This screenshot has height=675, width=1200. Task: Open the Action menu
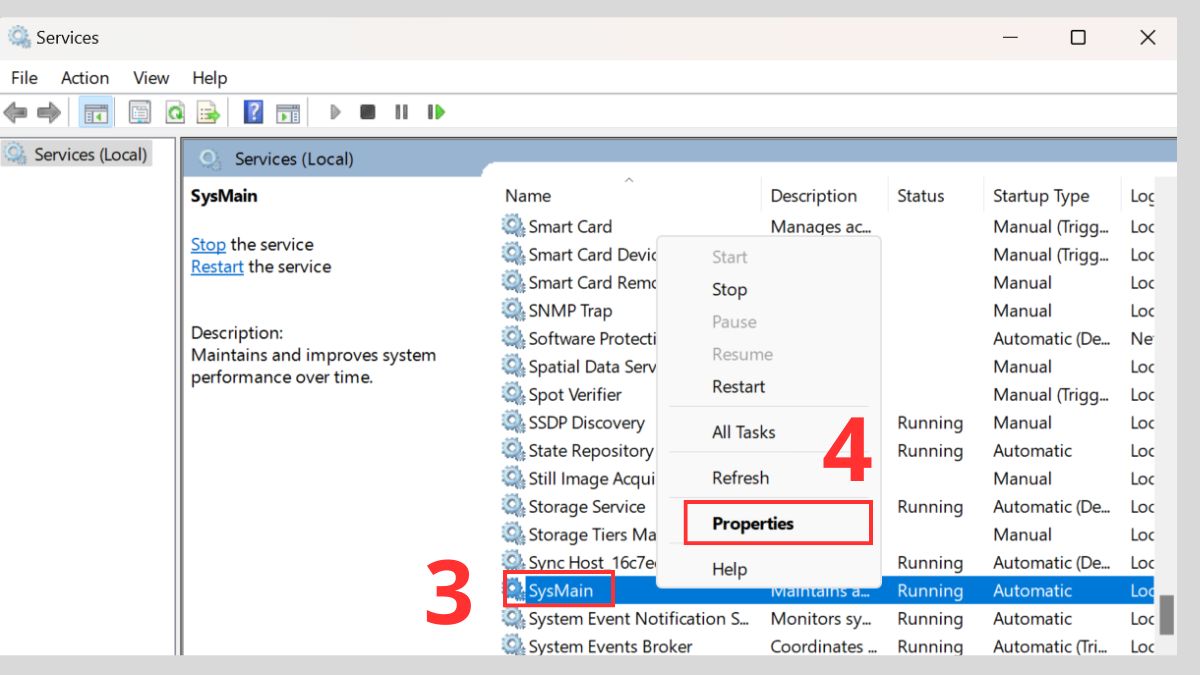[85, 78]
